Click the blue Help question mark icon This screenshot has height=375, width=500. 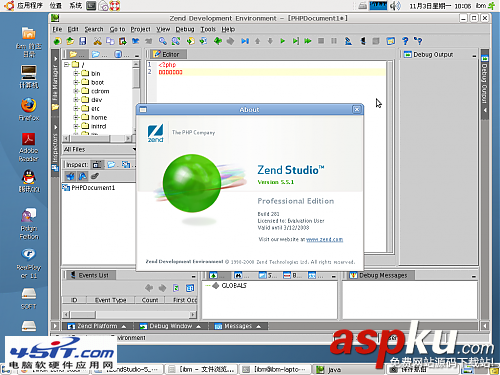tap(405, 41)
